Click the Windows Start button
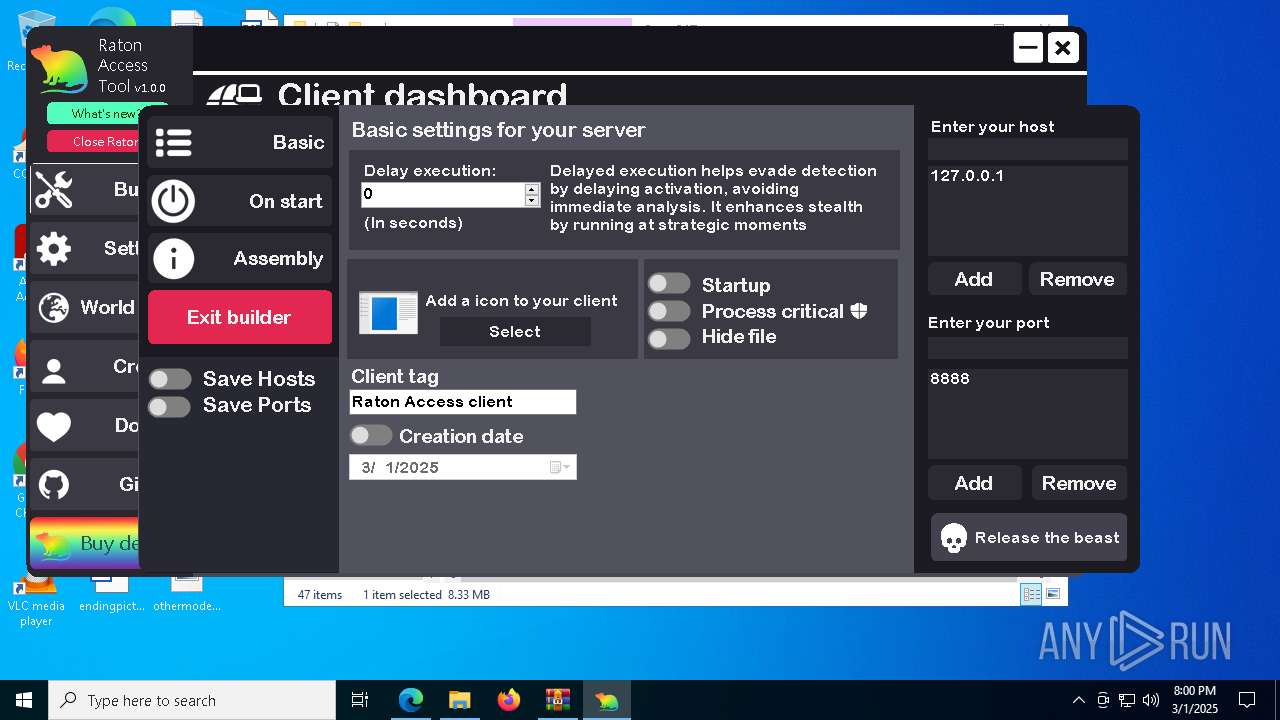The width and height of the screenshot is (1280, 720). pyautogui.click(x=24, y=700)
